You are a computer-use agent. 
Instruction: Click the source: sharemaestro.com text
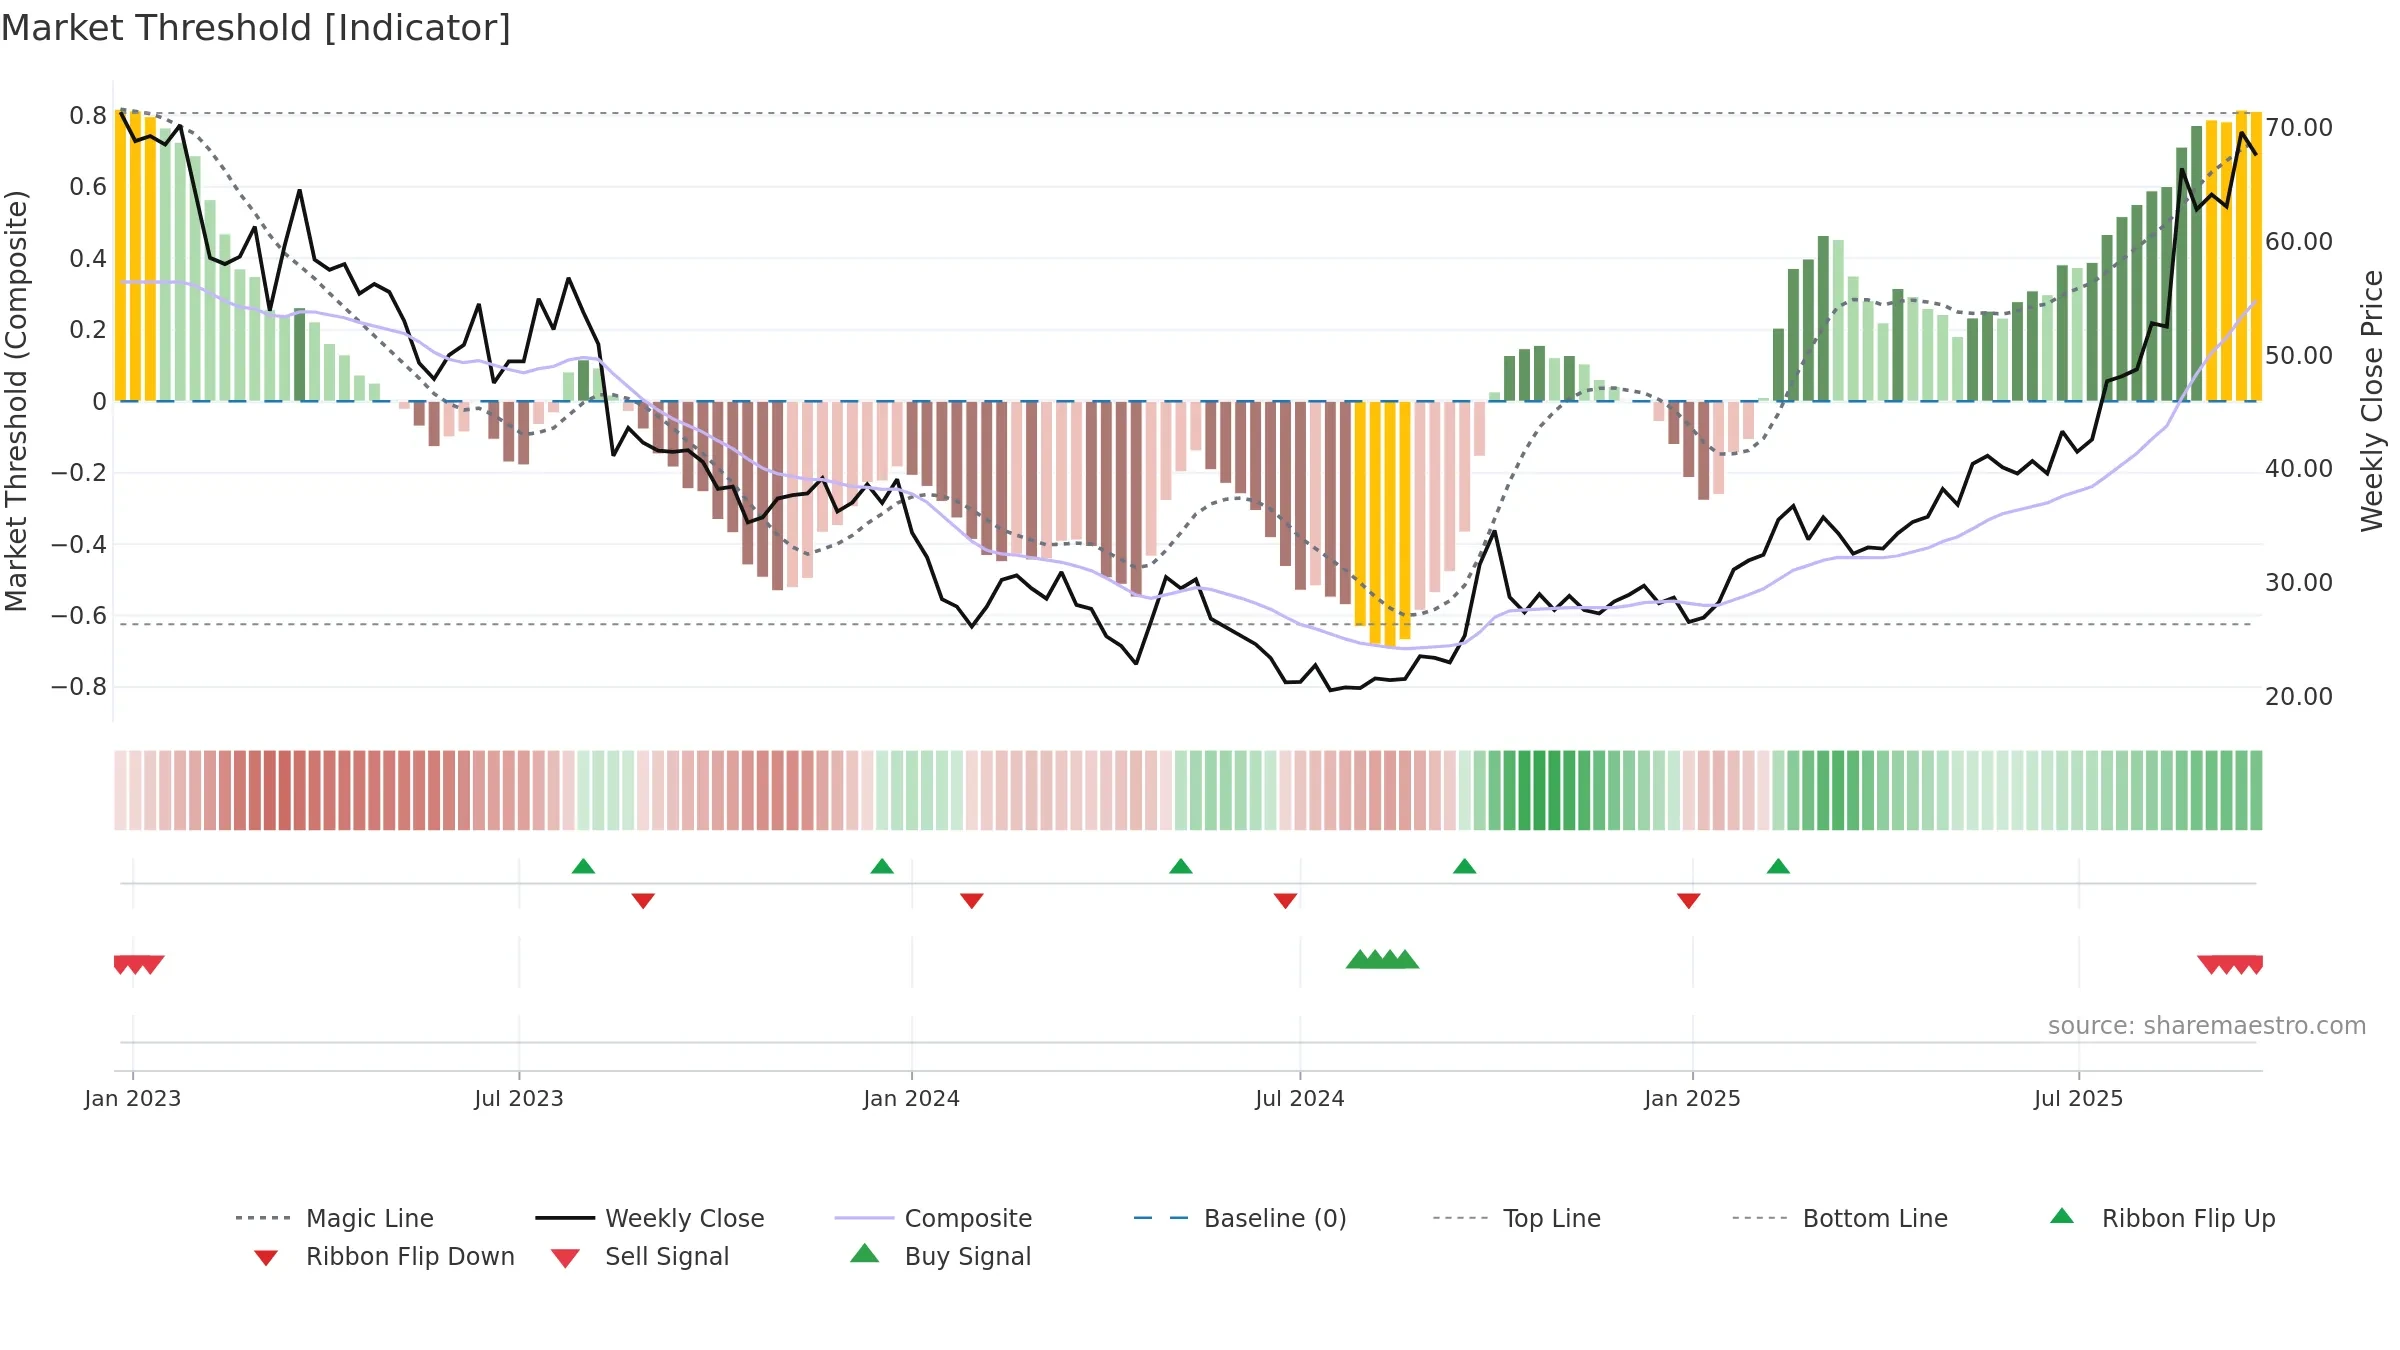coord(2207,1026)
